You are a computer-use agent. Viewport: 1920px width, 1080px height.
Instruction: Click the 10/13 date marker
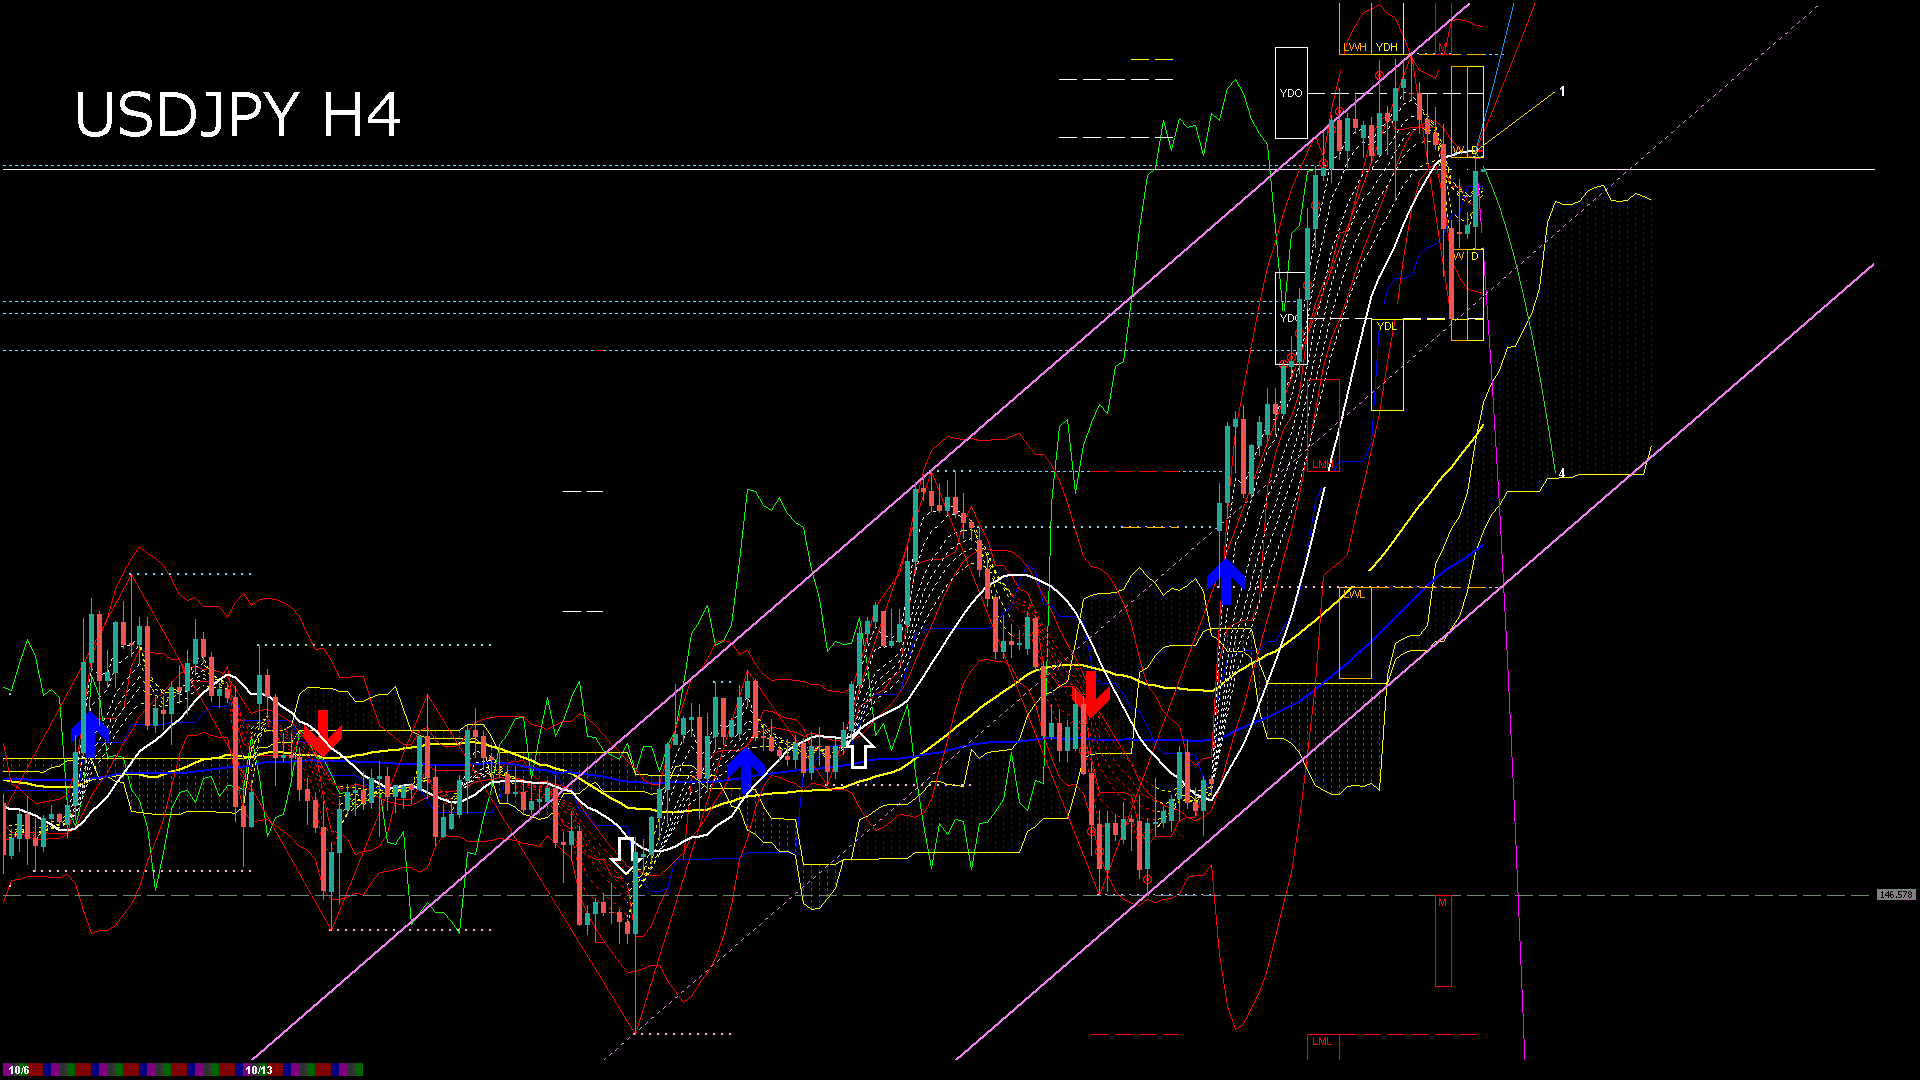click(259, 1070)
